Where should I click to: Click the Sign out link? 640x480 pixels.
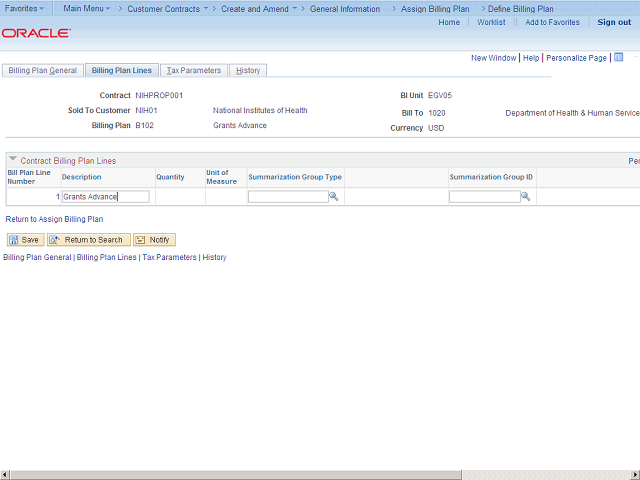[614, 22]
